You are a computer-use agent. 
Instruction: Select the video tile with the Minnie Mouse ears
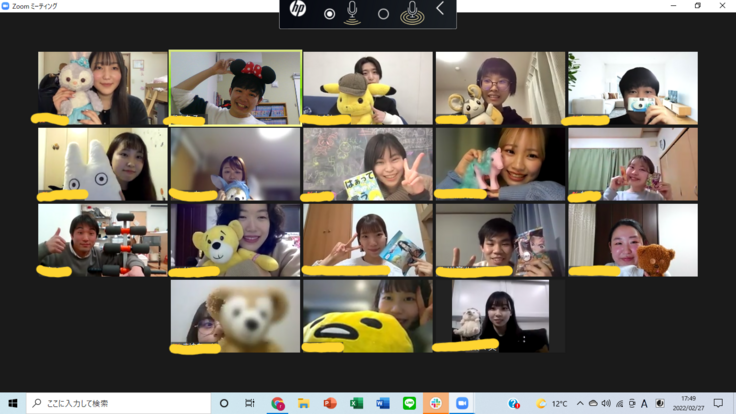235,88
